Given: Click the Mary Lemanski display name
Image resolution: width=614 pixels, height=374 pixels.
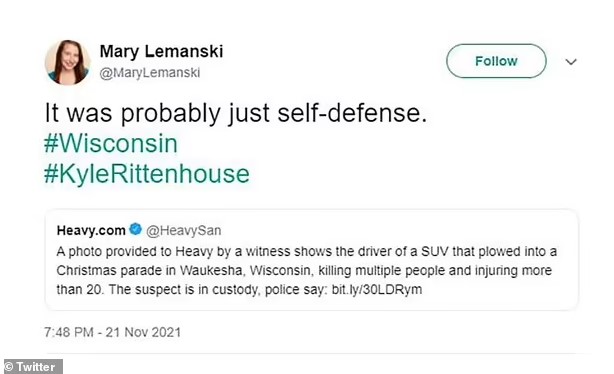Looking at the screenshot, I should [x=161, y=51].
